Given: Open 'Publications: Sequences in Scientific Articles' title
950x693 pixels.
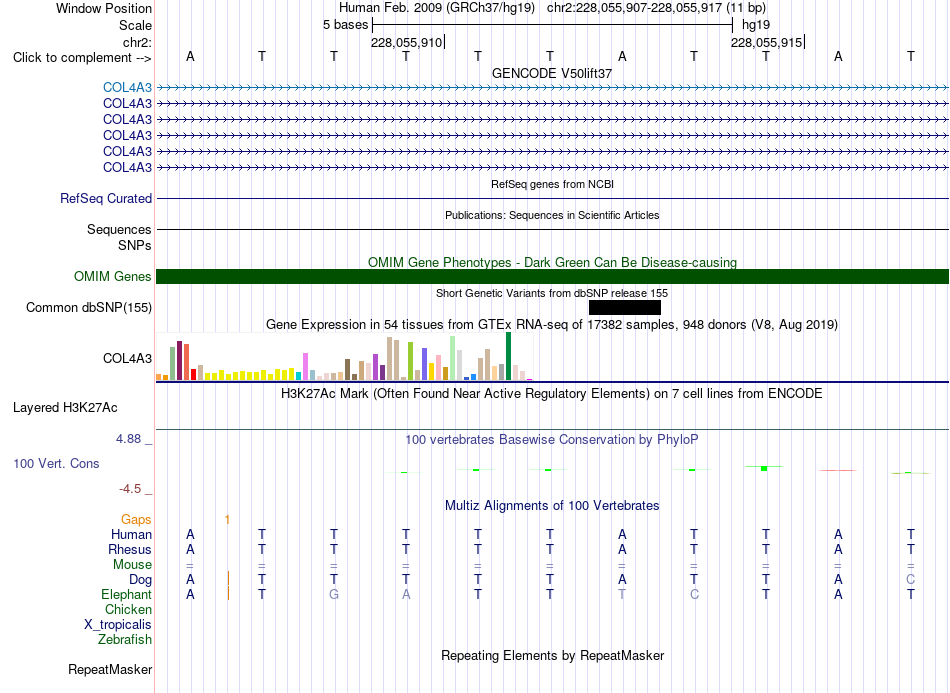Looking at the screenshot, I should coord(552,215).
